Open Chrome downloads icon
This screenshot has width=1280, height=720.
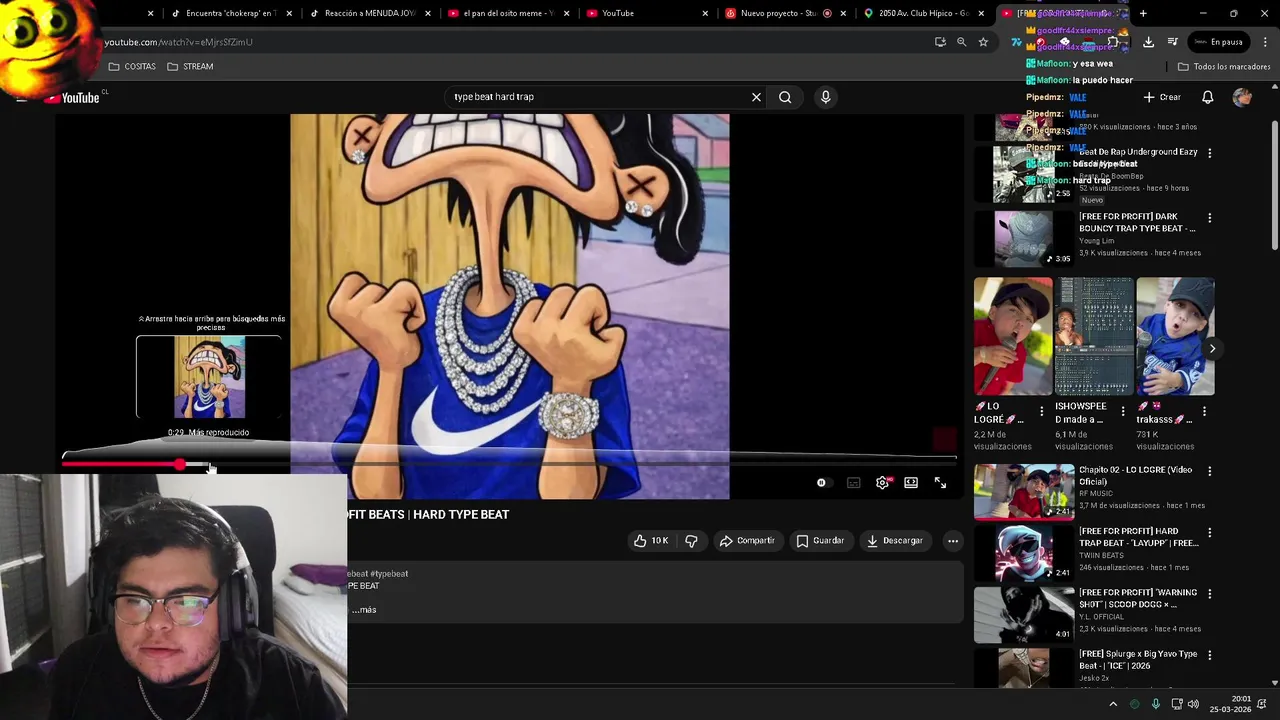coord(1148,42)
